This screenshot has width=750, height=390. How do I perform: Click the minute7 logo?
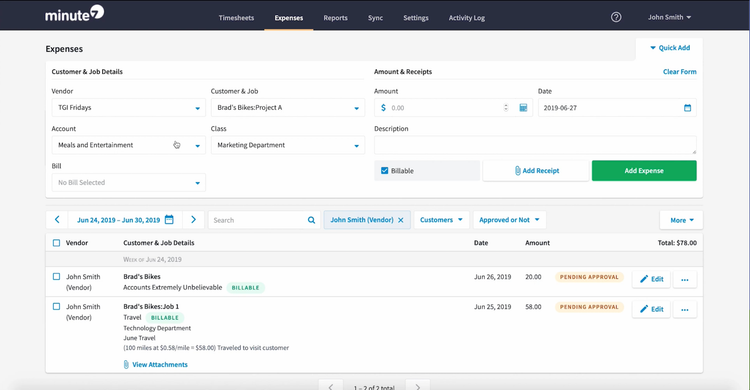[x=75, y=14]
